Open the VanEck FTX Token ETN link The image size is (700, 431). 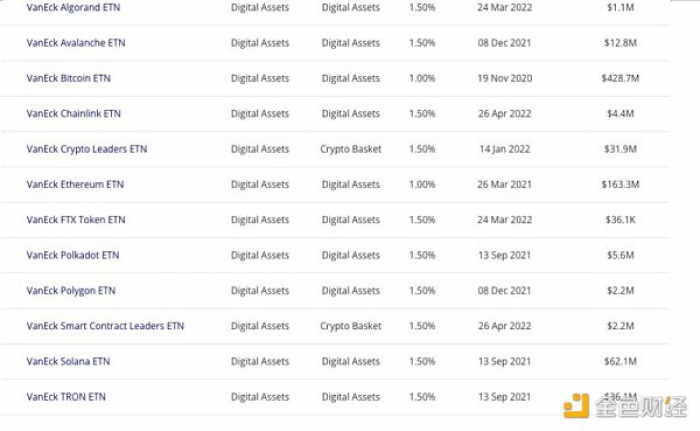76,219
